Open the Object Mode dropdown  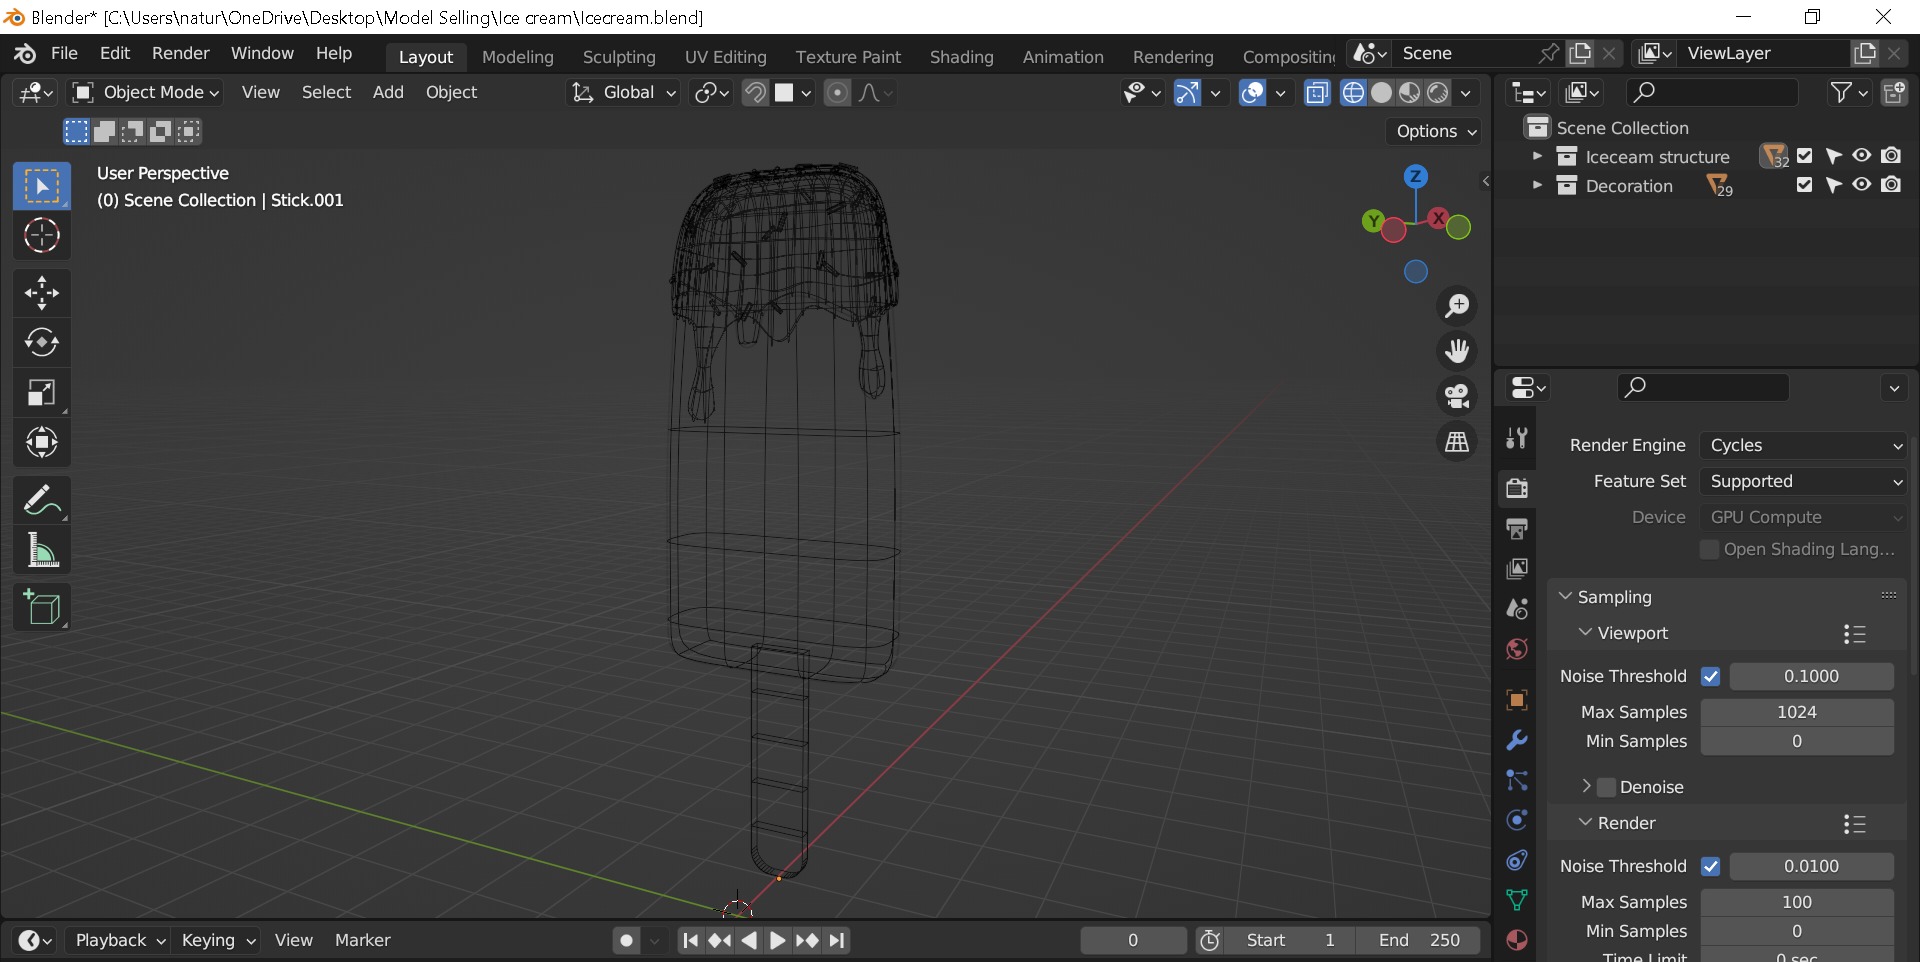point(144,93)
